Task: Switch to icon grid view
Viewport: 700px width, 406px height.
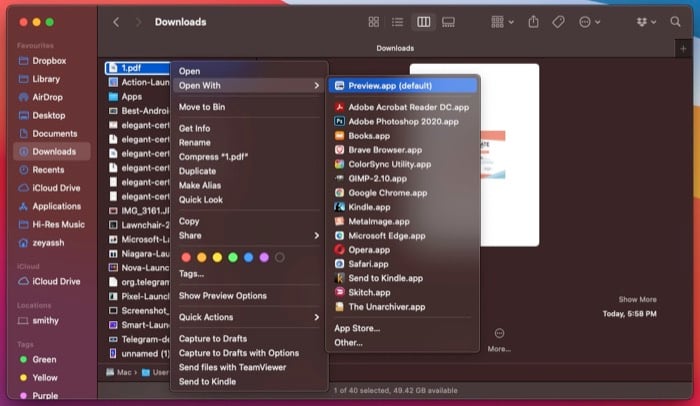Action: [374, 22]
